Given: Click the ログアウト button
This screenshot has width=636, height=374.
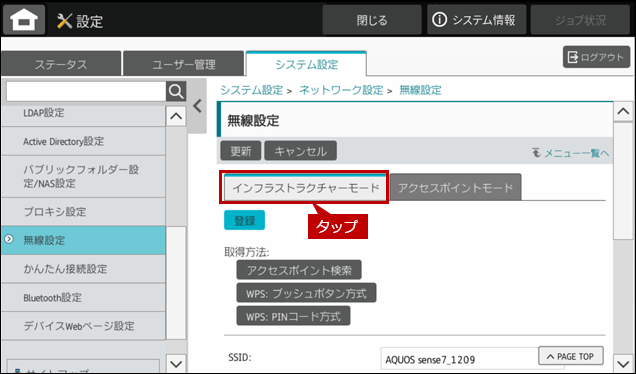Looking at the screenshot, I should click(x=596, y=57).
